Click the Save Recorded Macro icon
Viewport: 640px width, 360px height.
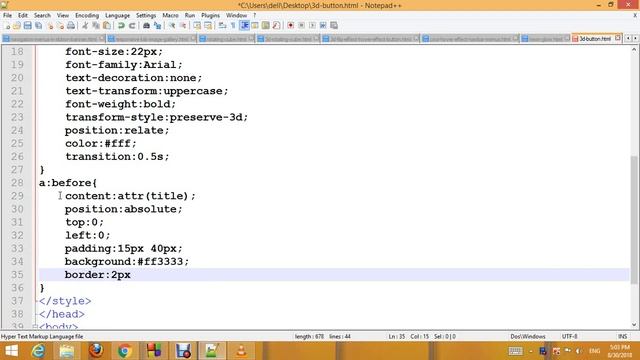point(334,25)
